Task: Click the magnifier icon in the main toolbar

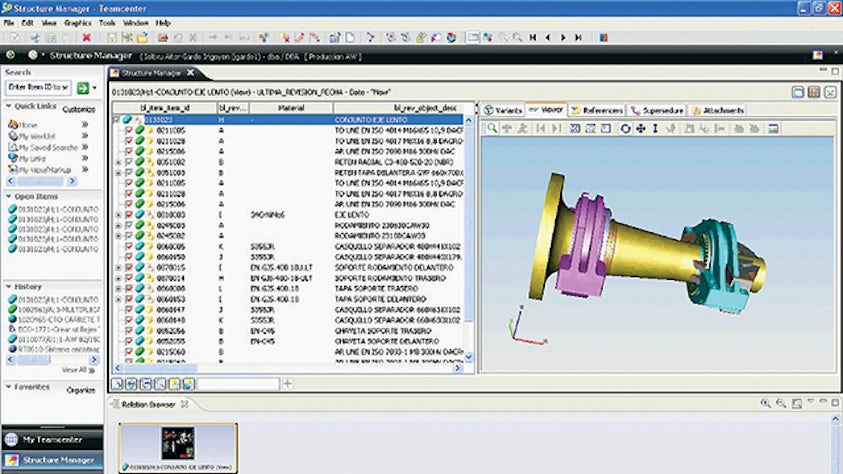Action: pyautogui.click(x=517, y=38)
